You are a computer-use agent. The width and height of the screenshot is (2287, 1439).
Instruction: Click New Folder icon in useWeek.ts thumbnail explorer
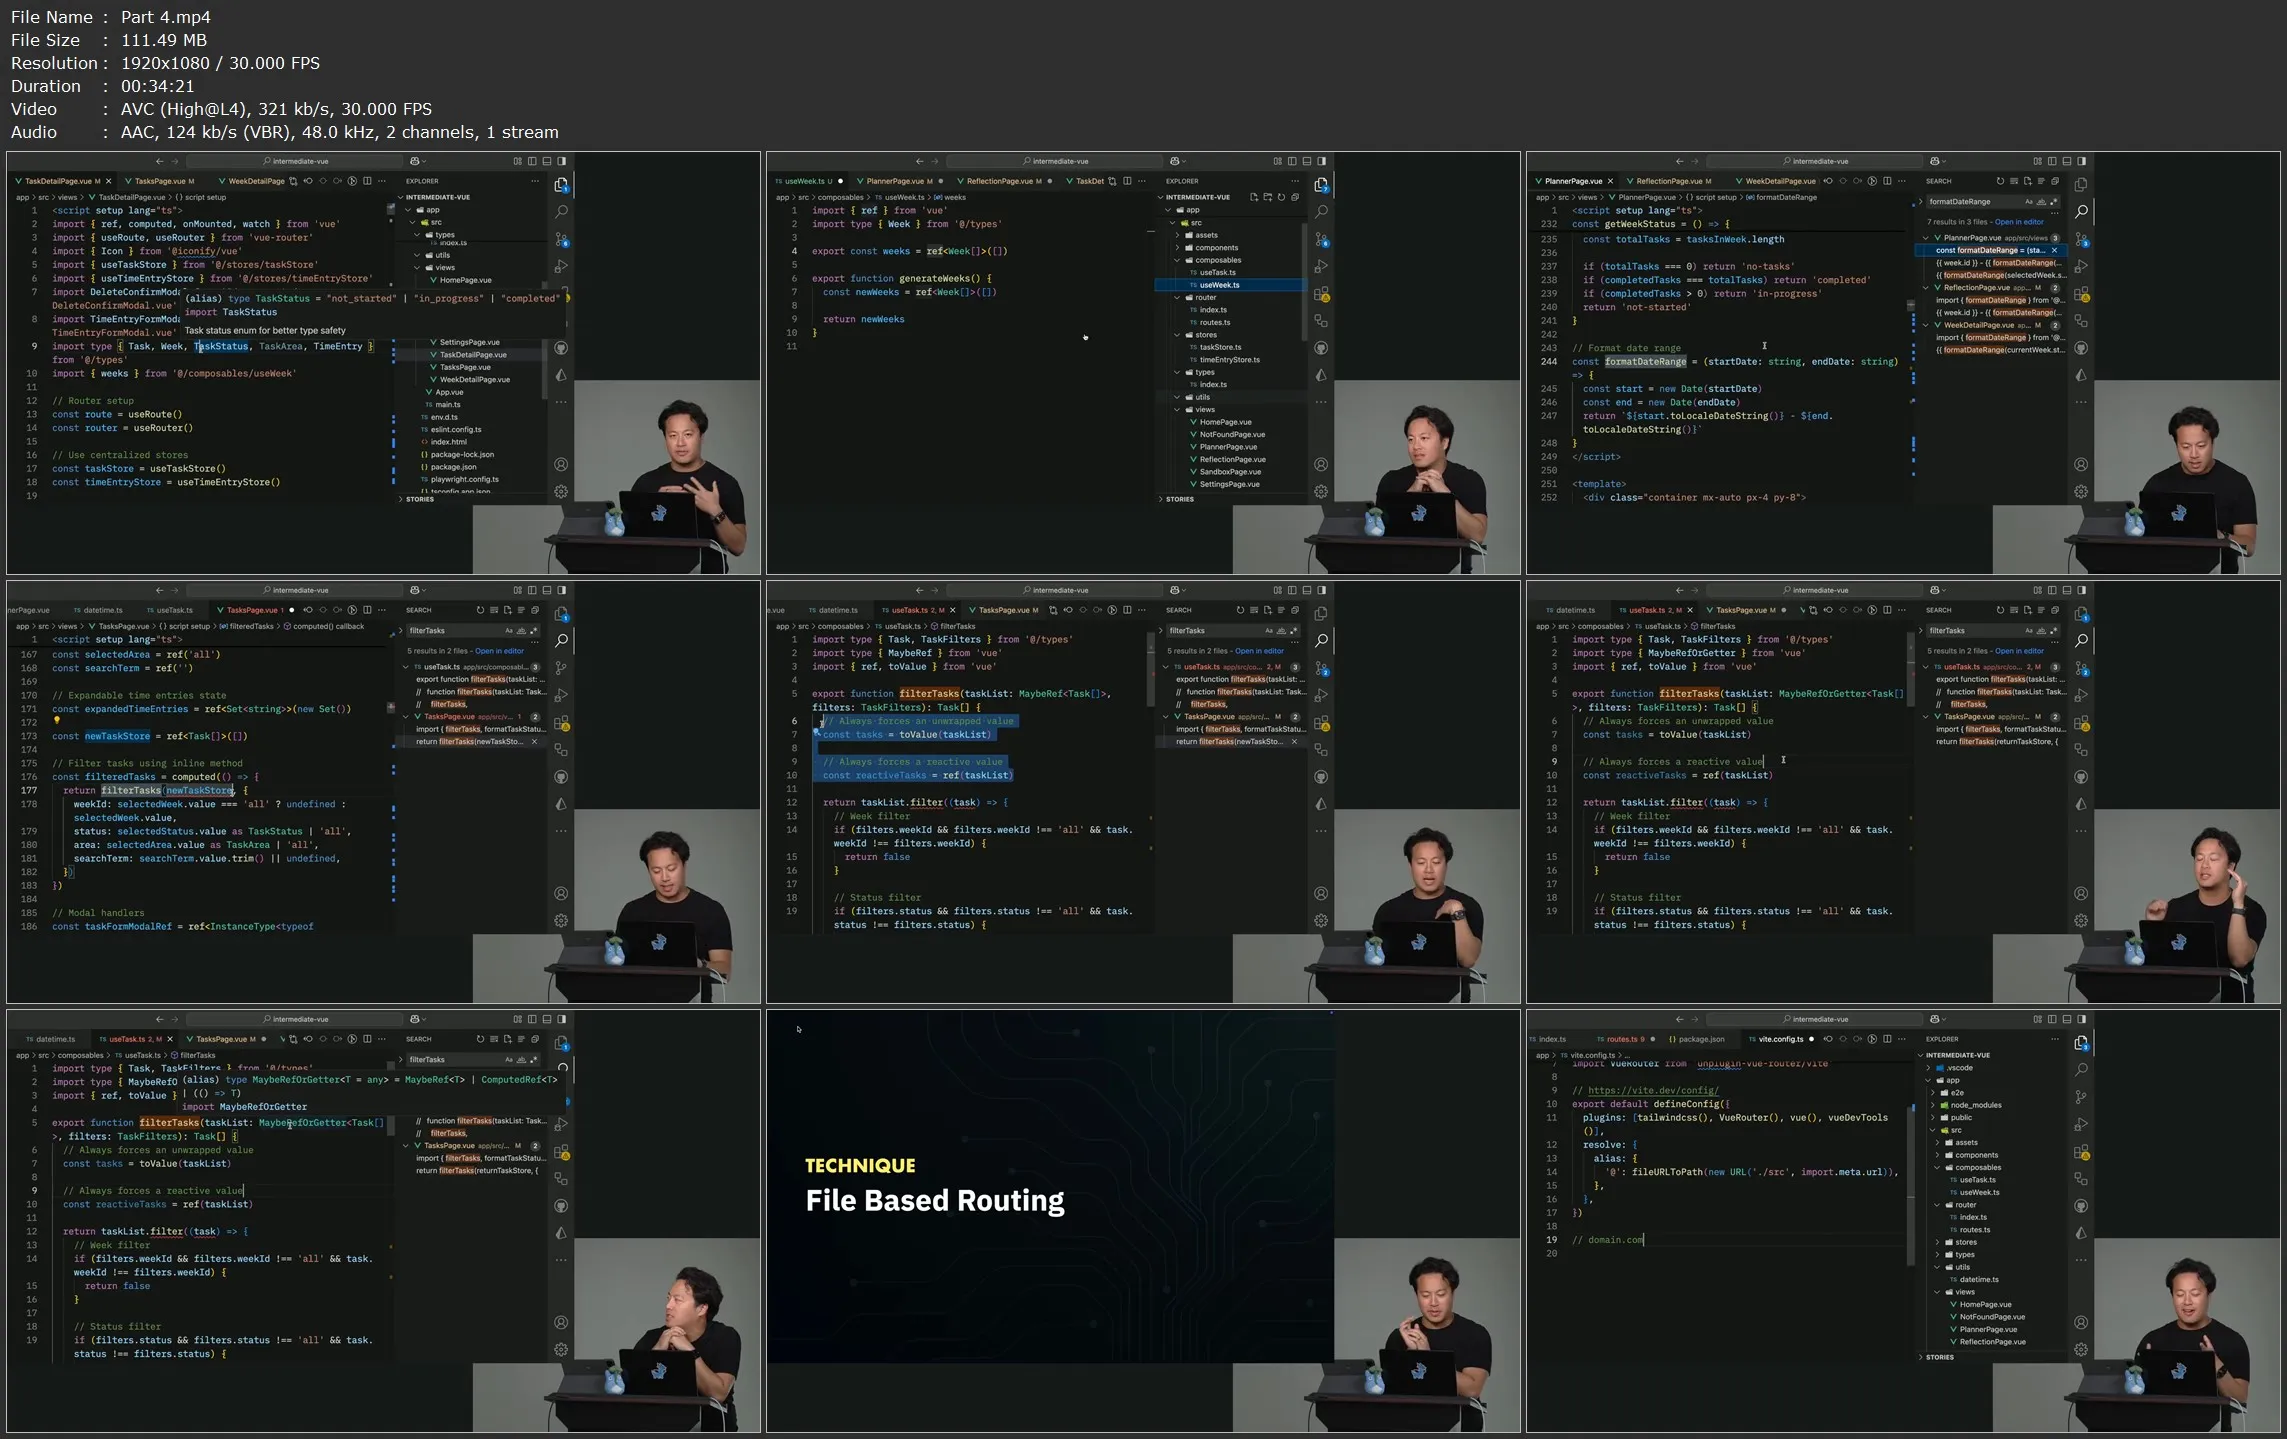click(x=1268, y=197)
